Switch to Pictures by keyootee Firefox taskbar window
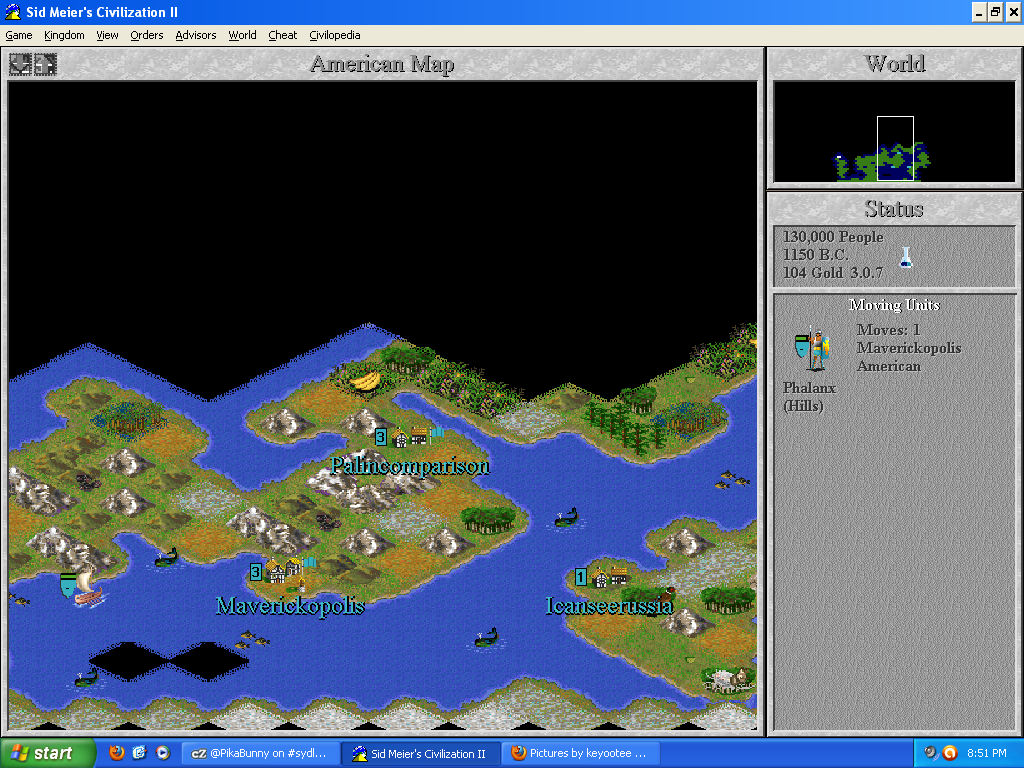This screenshot has width=1024, height=768. (583, 753)
